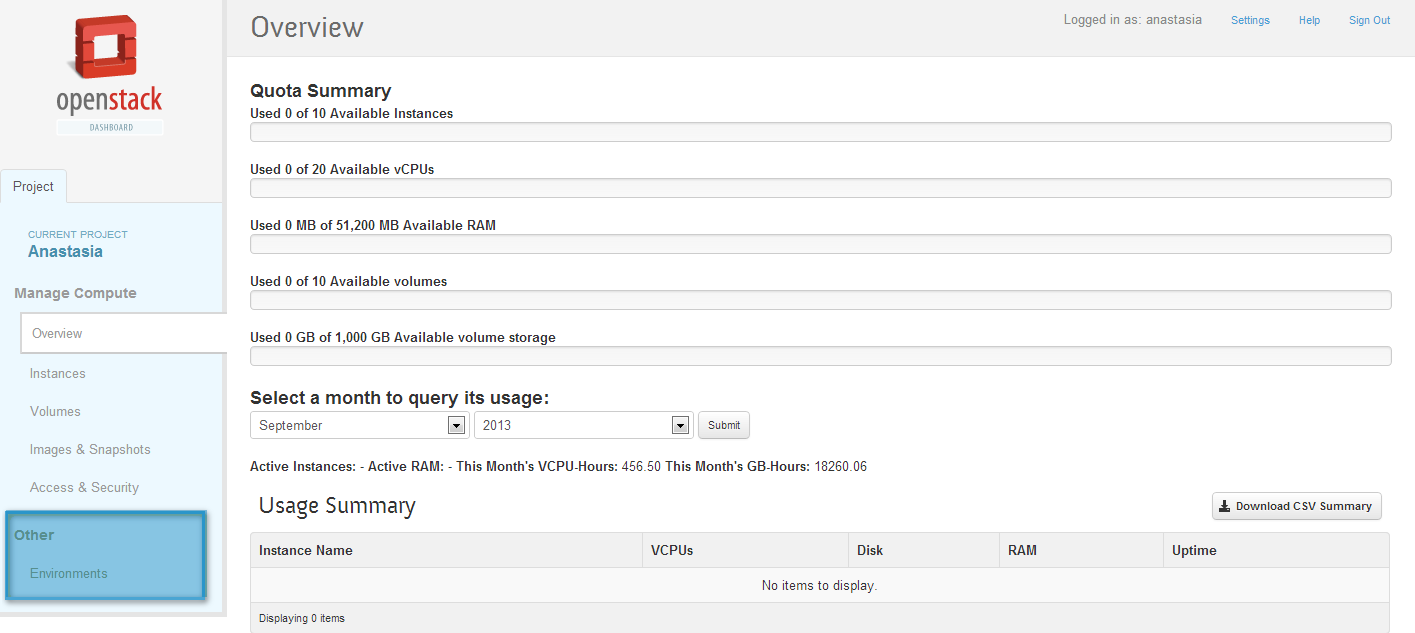Click the download icon on CSV Summary button
The height and width of the screenshot is (633, 1415).
1224,506
